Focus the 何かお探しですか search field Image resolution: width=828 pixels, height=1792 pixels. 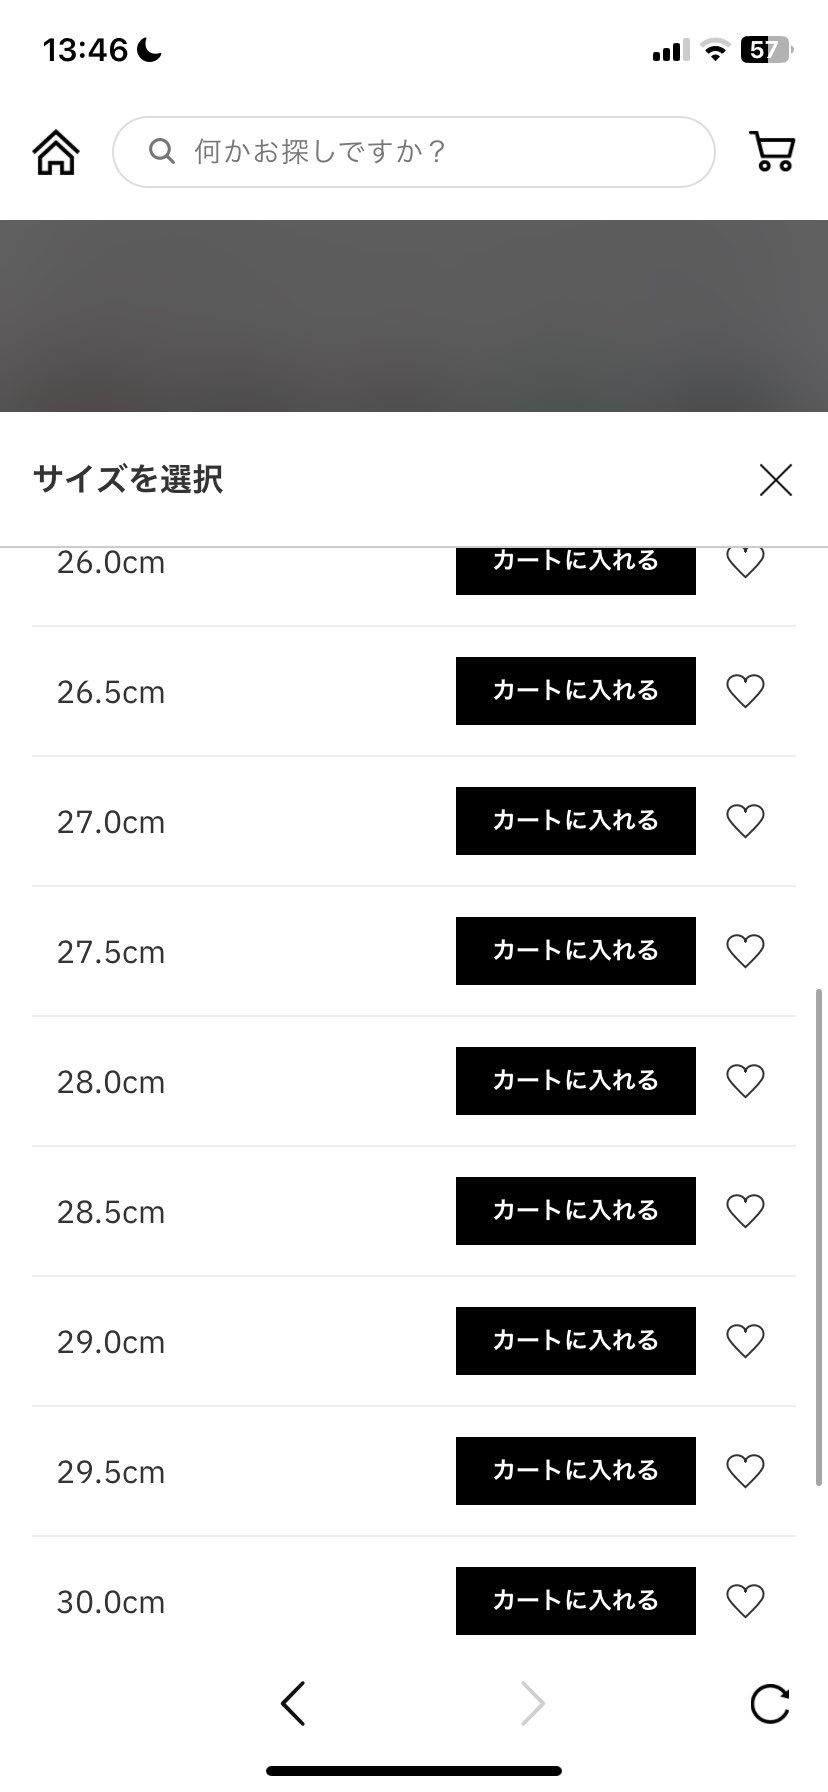click(x=414, y=152)
